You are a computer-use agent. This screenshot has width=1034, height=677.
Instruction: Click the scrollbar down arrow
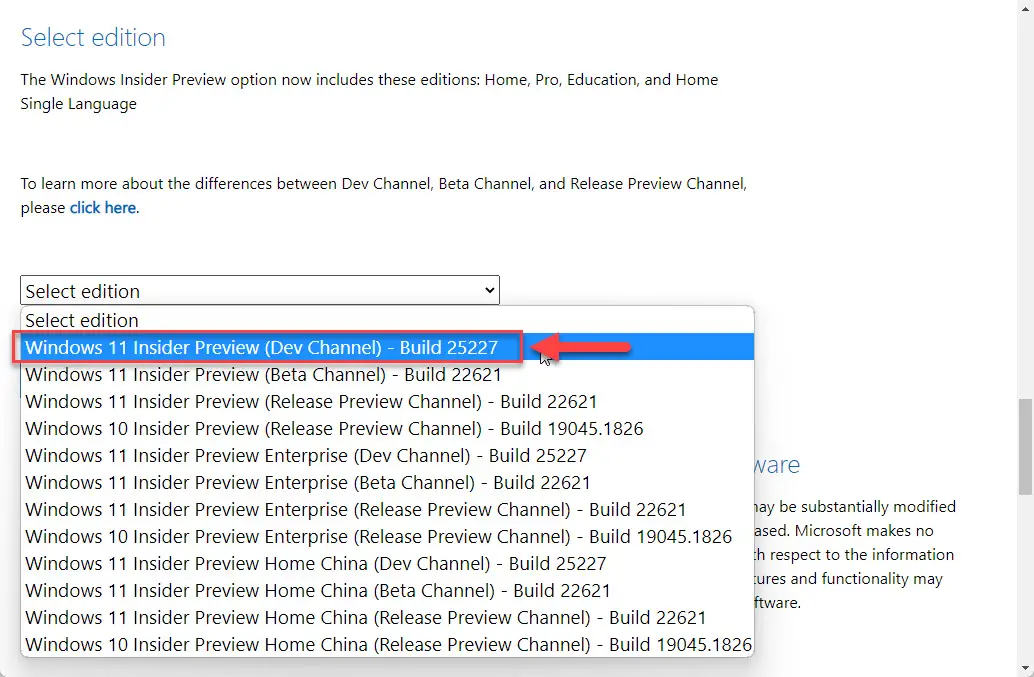coord(1025,668)
